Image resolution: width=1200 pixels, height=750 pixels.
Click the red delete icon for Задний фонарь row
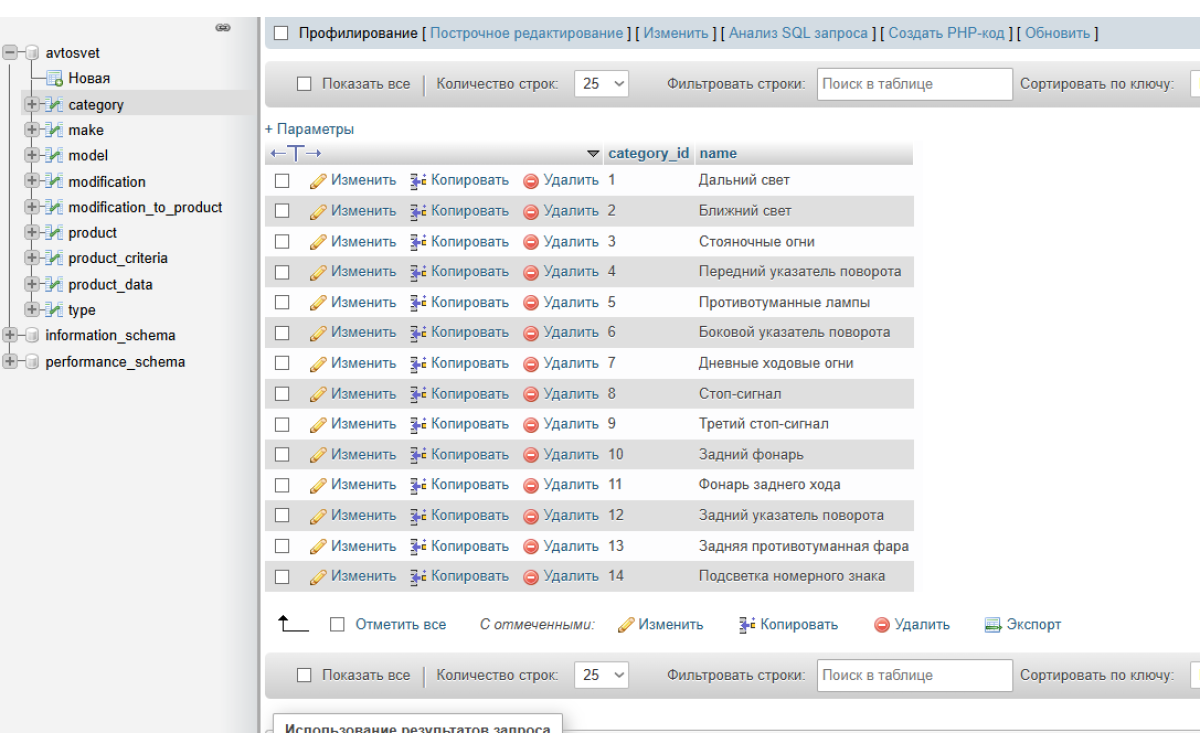click(531, 455)
